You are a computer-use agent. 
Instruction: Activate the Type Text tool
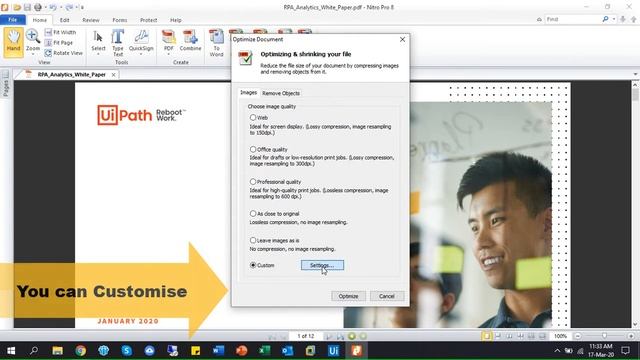tap(118, 42)
